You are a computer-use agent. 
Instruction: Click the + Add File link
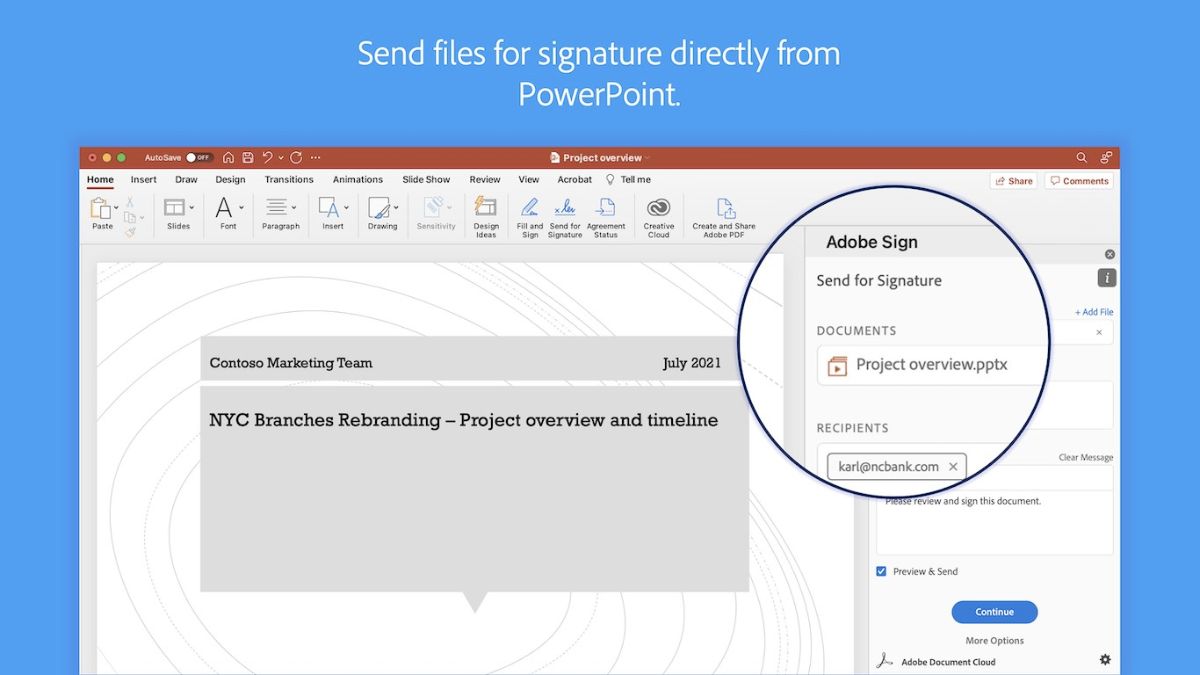[1094, 312]
